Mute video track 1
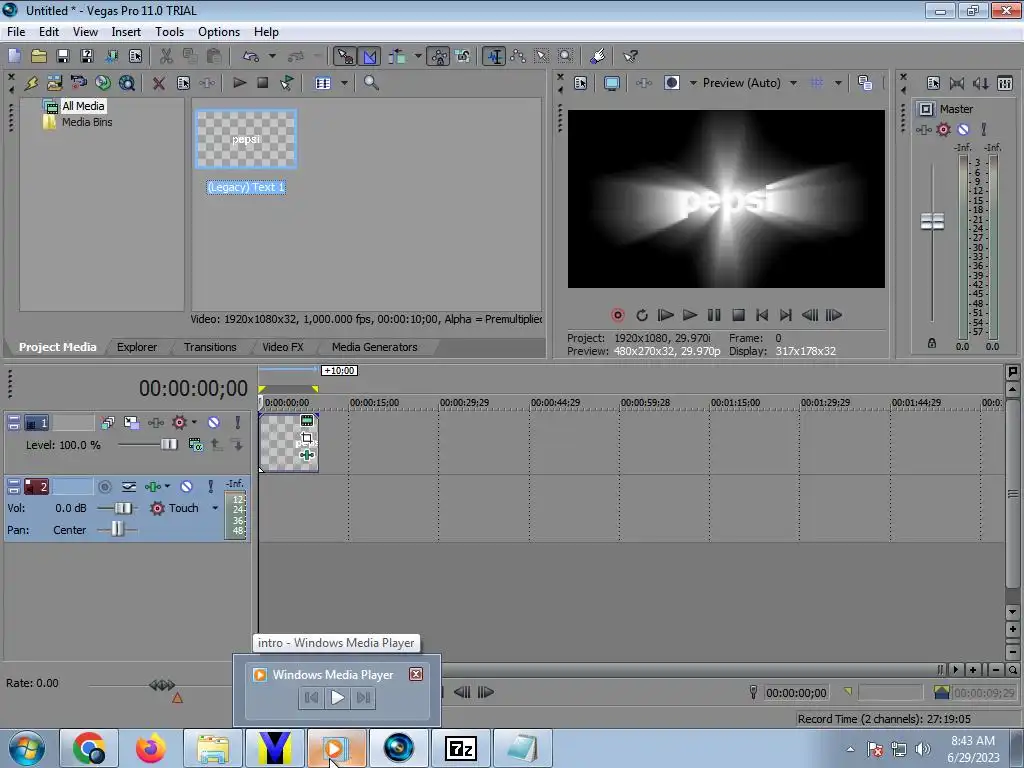Viewport: 1024px width, 768px height. (x=214, y=423)
